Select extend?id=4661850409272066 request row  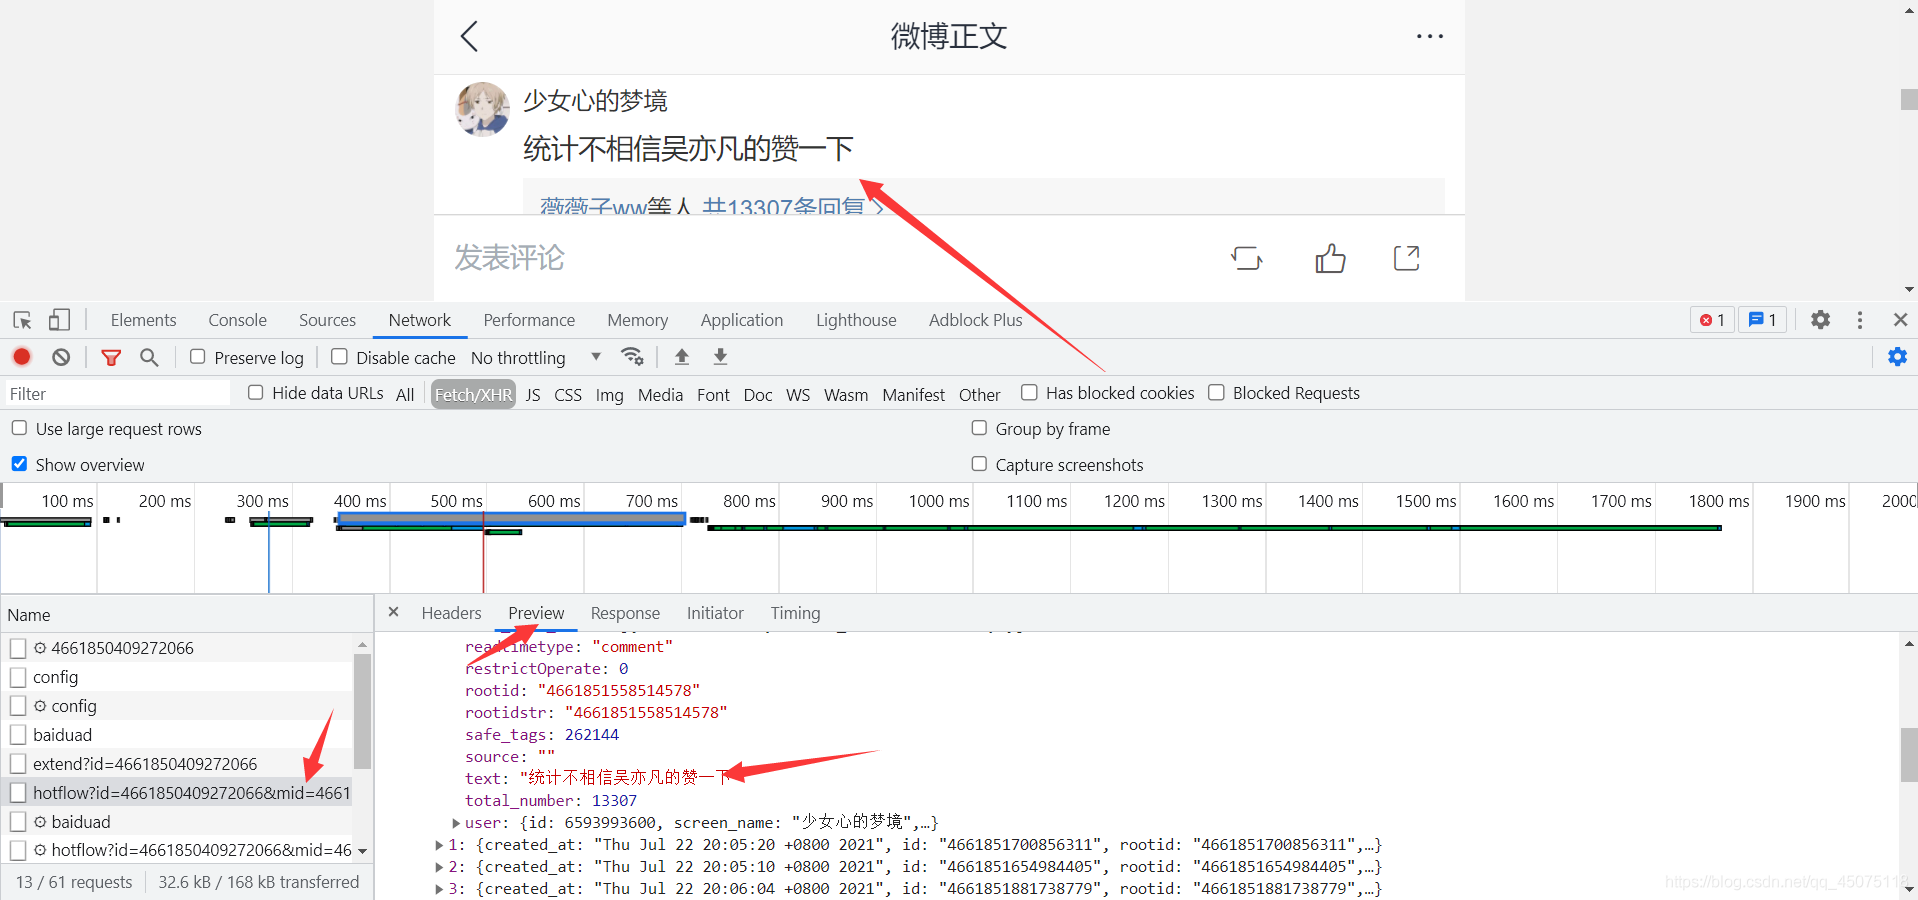tap(177, 763)
